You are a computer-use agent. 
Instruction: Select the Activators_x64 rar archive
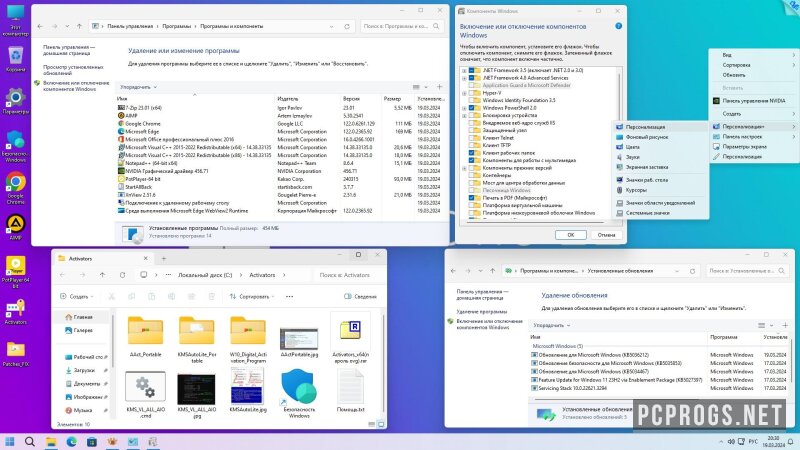[x=351, y=338]
